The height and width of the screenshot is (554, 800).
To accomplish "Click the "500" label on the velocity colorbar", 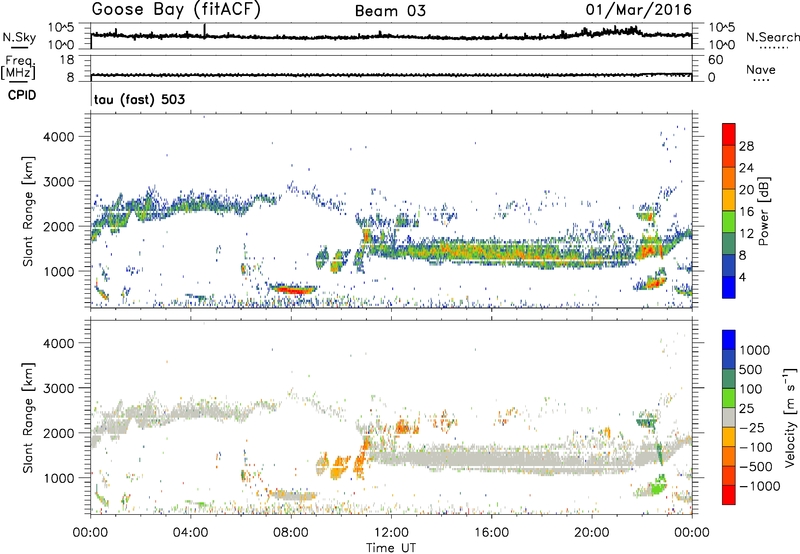I will click(750, 370).
